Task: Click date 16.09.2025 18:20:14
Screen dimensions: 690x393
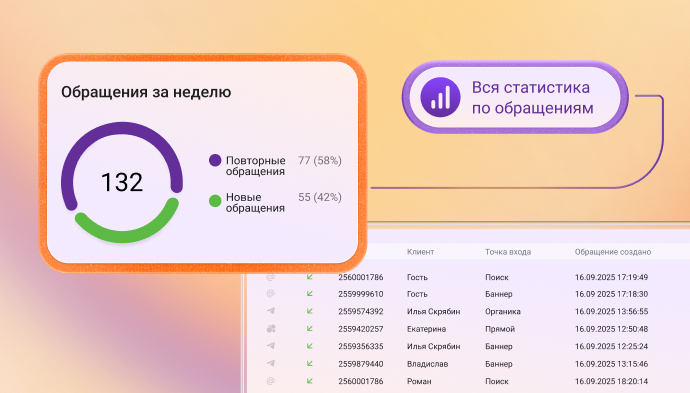Action: (611, 381)
